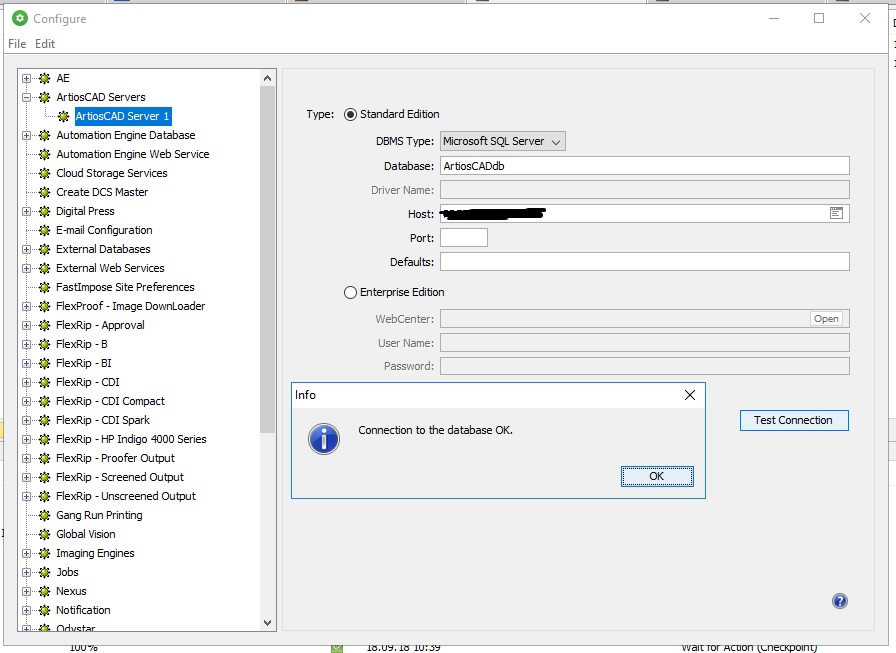Viewport: 896px width, 653px height.
Task: Click the Global Vision gear icon
Action: pyautogui.click(x=45, y=534)
